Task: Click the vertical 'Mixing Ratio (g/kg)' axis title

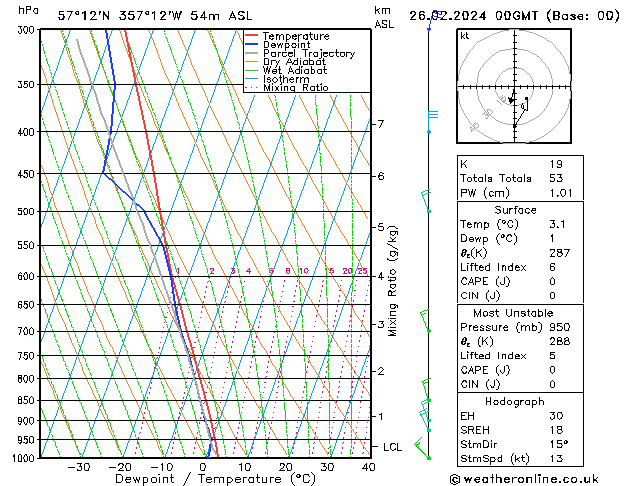Action: click(392, 281)
